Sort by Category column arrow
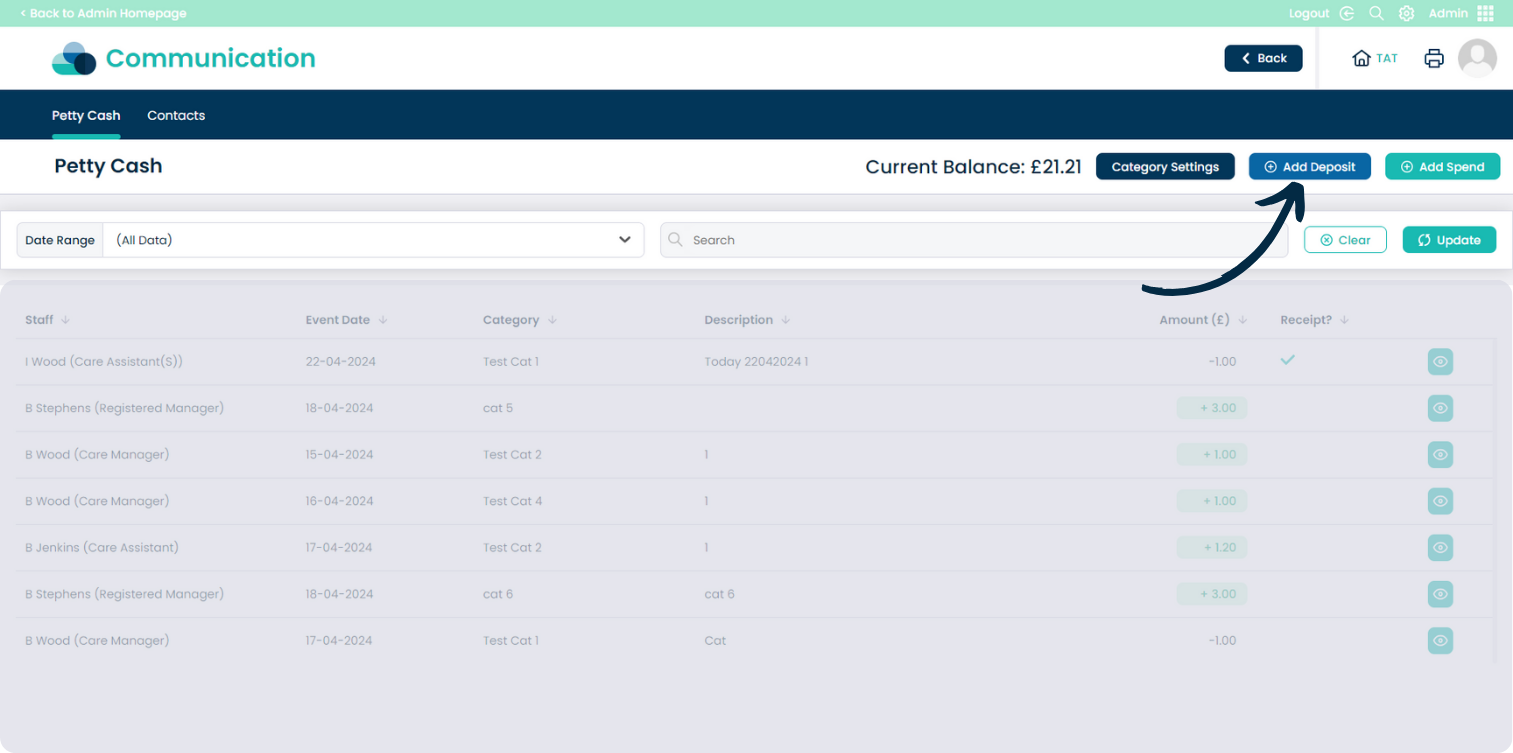The width and height of the screenshot is (1513, 753). coord(552,320)
